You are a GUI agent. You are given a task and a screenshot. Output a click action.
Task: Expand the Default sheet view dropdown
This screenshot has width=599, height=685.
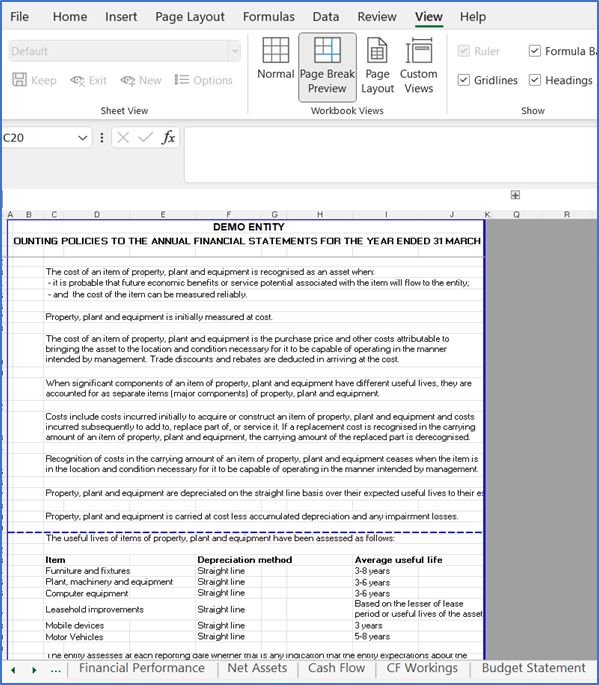(235, 51)
